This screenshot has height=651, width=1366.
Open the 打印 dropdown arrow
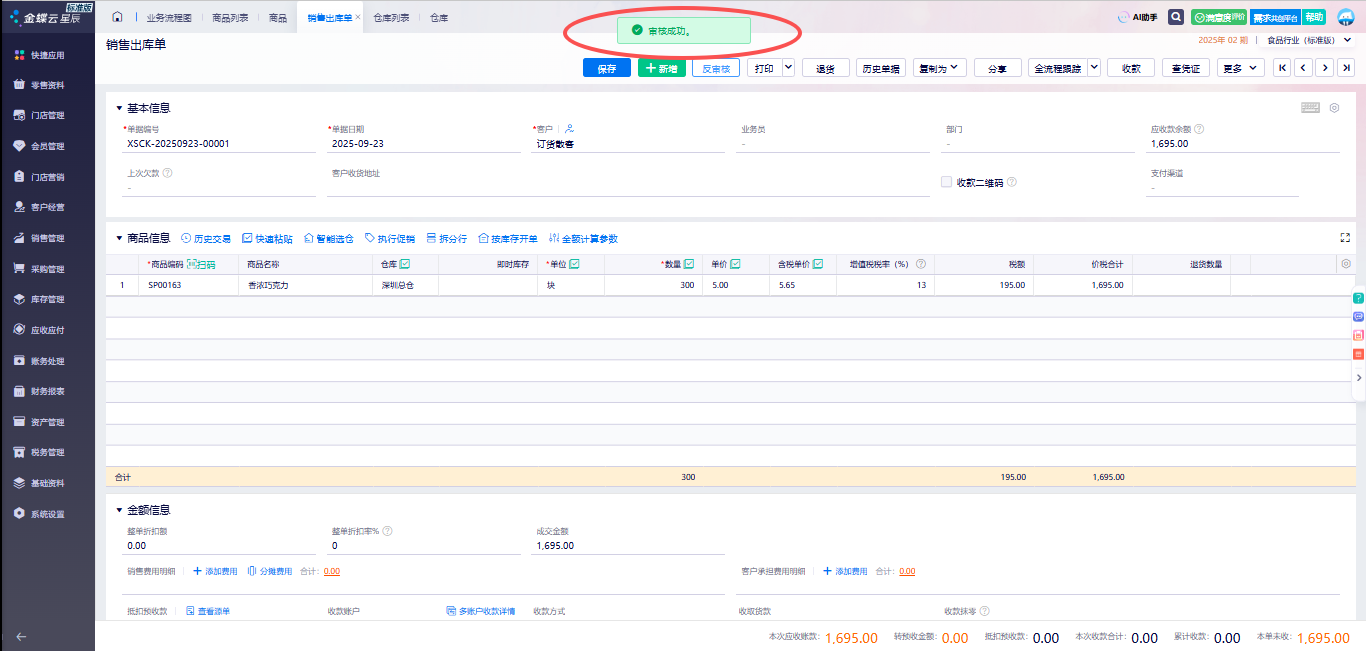788,68
